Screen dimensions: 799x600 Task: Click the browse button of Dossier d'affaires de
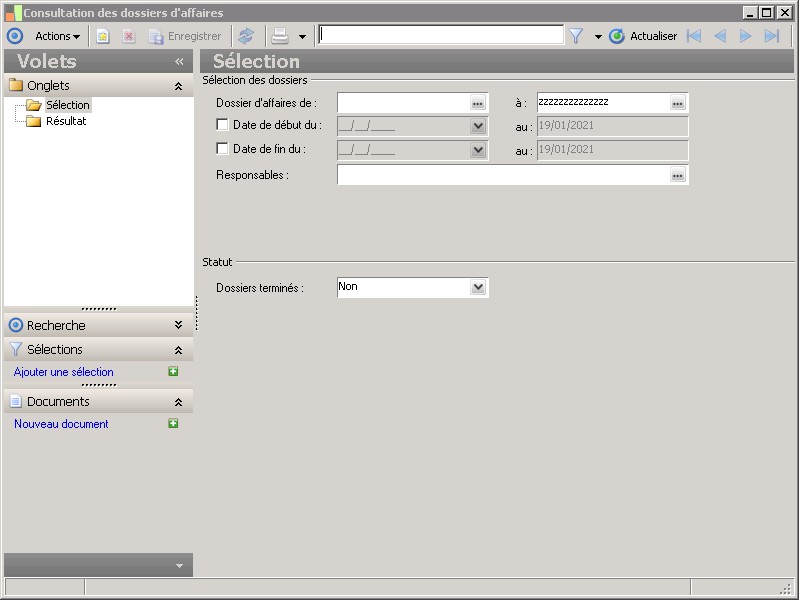pos(477,103)
